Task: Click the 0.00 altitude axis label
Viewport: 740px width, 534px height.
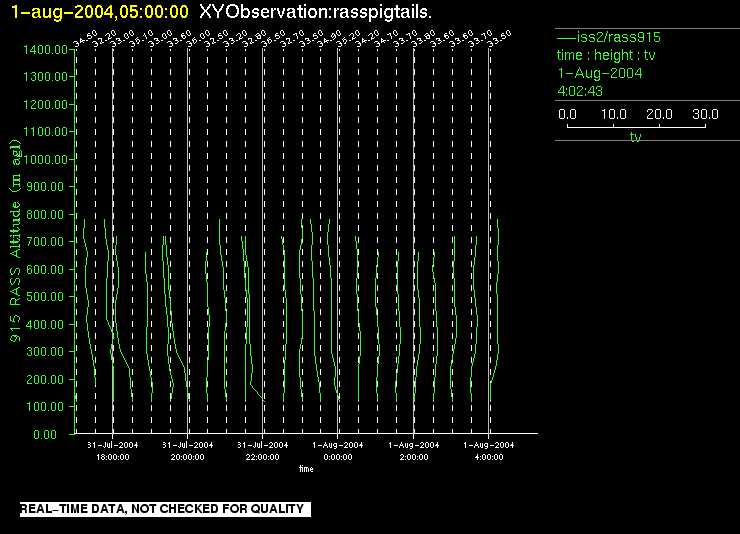Action: coord(45,434)
